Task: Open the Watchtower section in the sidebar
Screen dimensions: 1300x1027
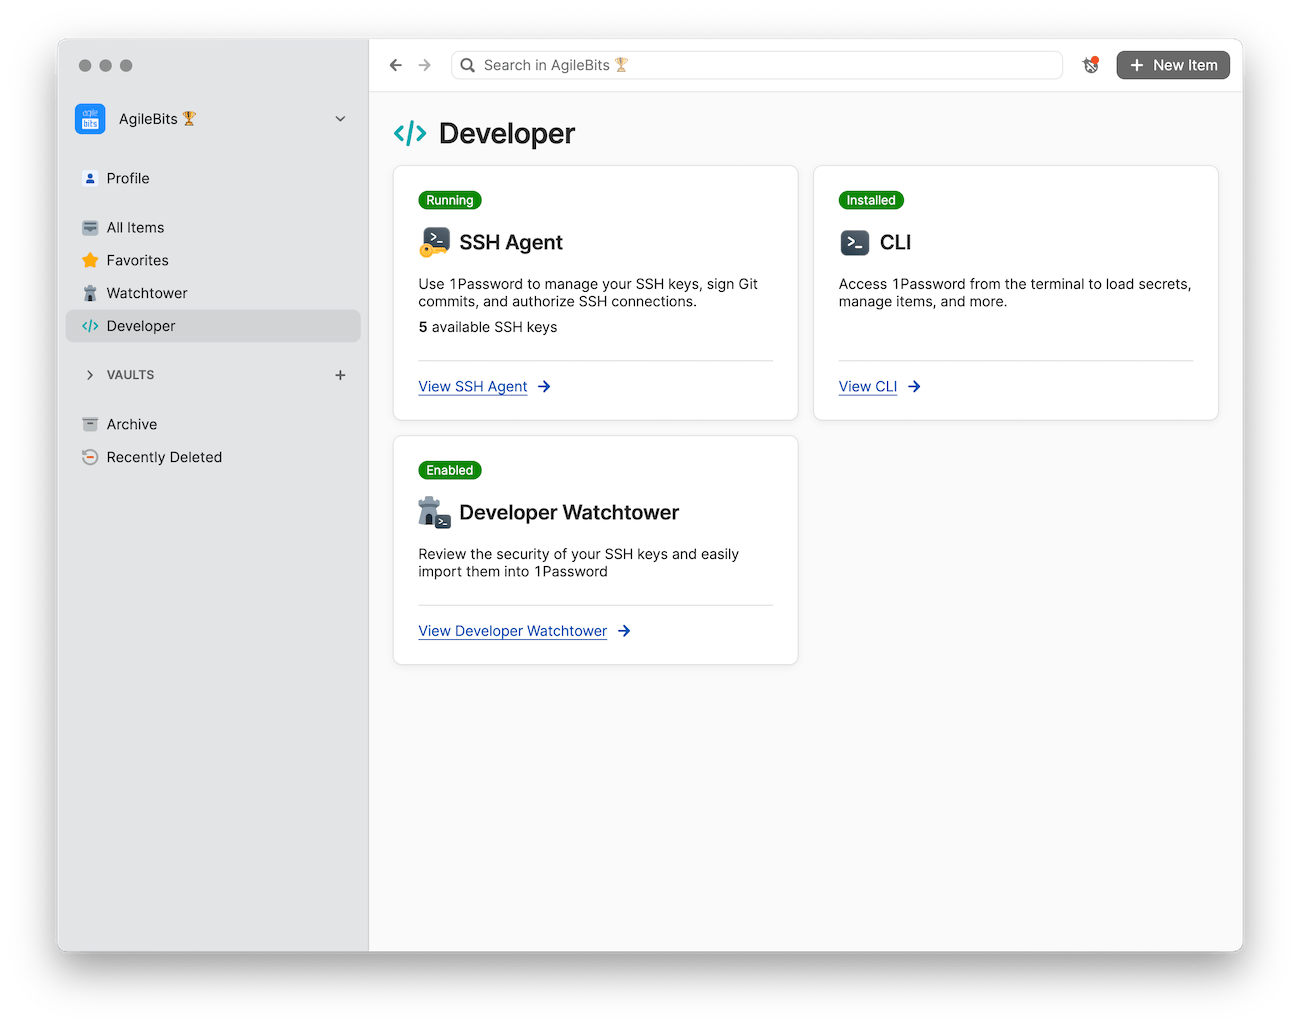Action: [146, 292]
